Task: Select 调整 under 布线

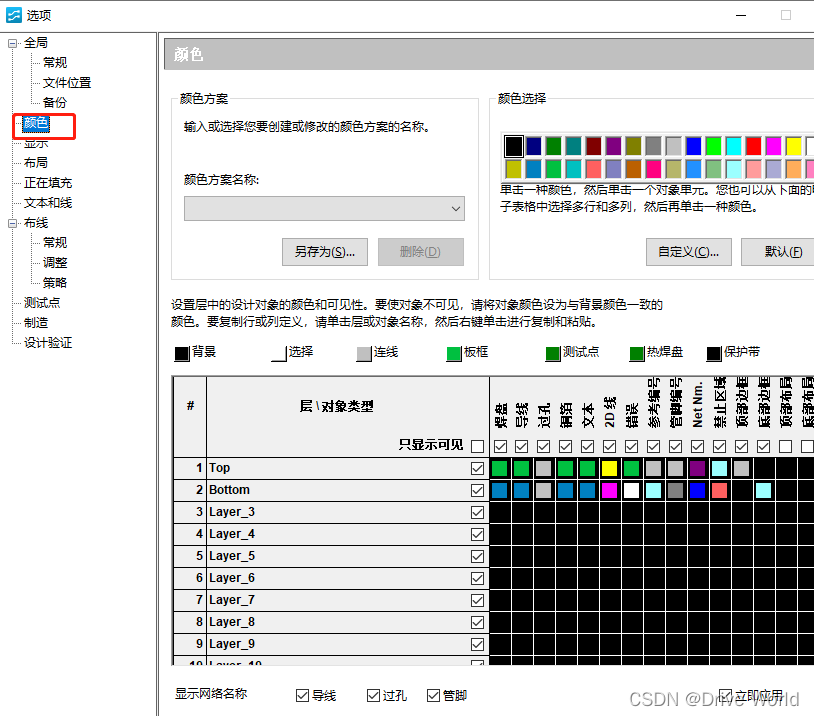Action: (55, 263)
